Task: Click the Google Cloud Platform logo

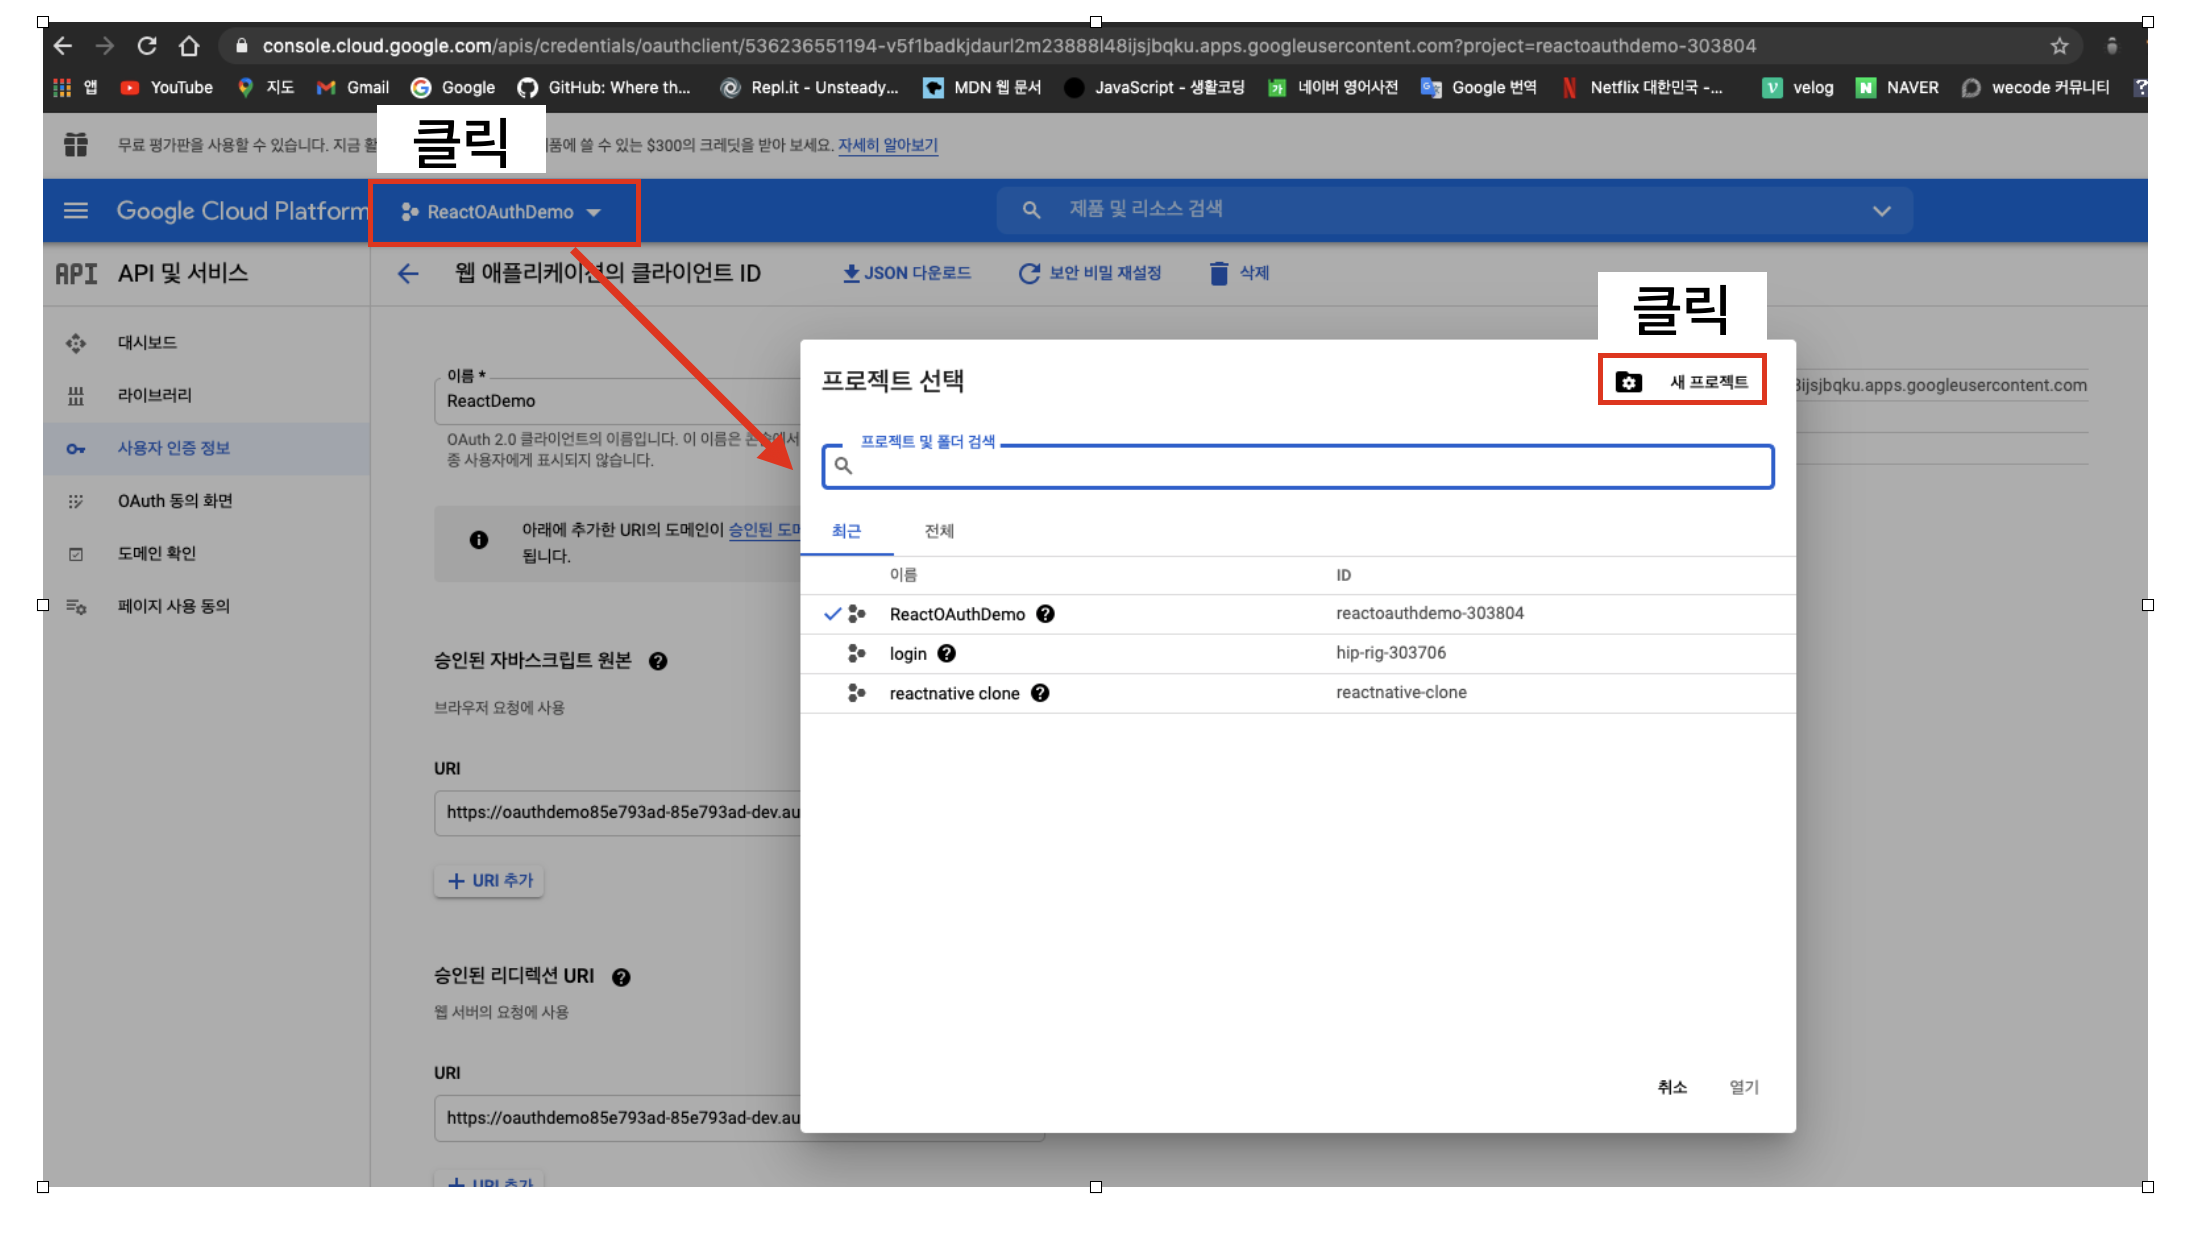Action: (x=242, y=211)
